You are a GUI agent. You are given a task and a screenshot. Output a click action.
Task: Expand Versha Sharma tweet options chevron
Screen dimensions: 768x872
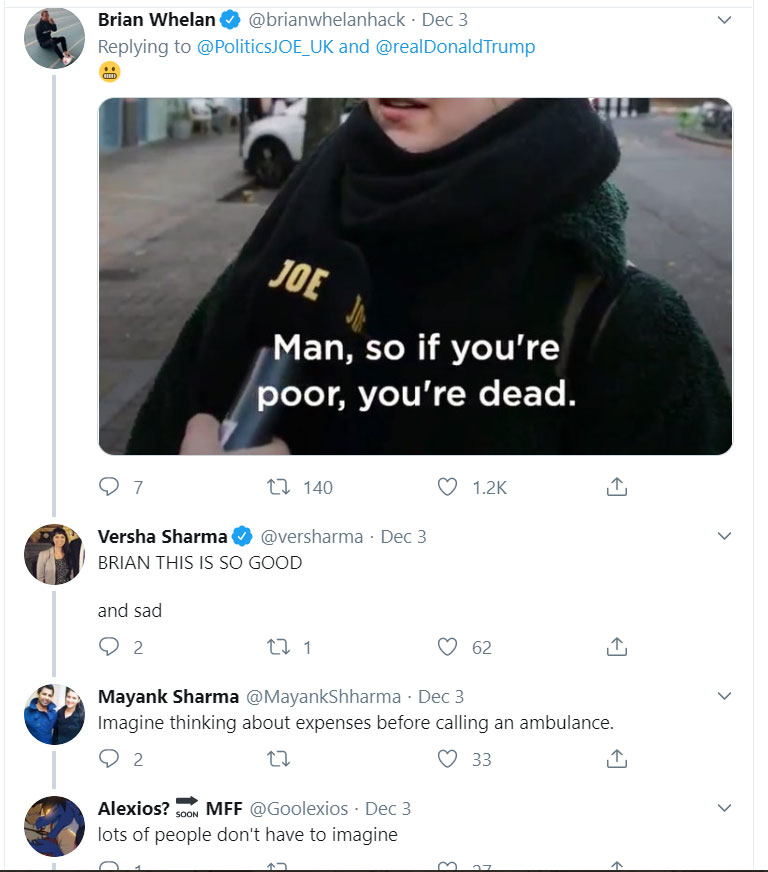click(x=725, y=537)
